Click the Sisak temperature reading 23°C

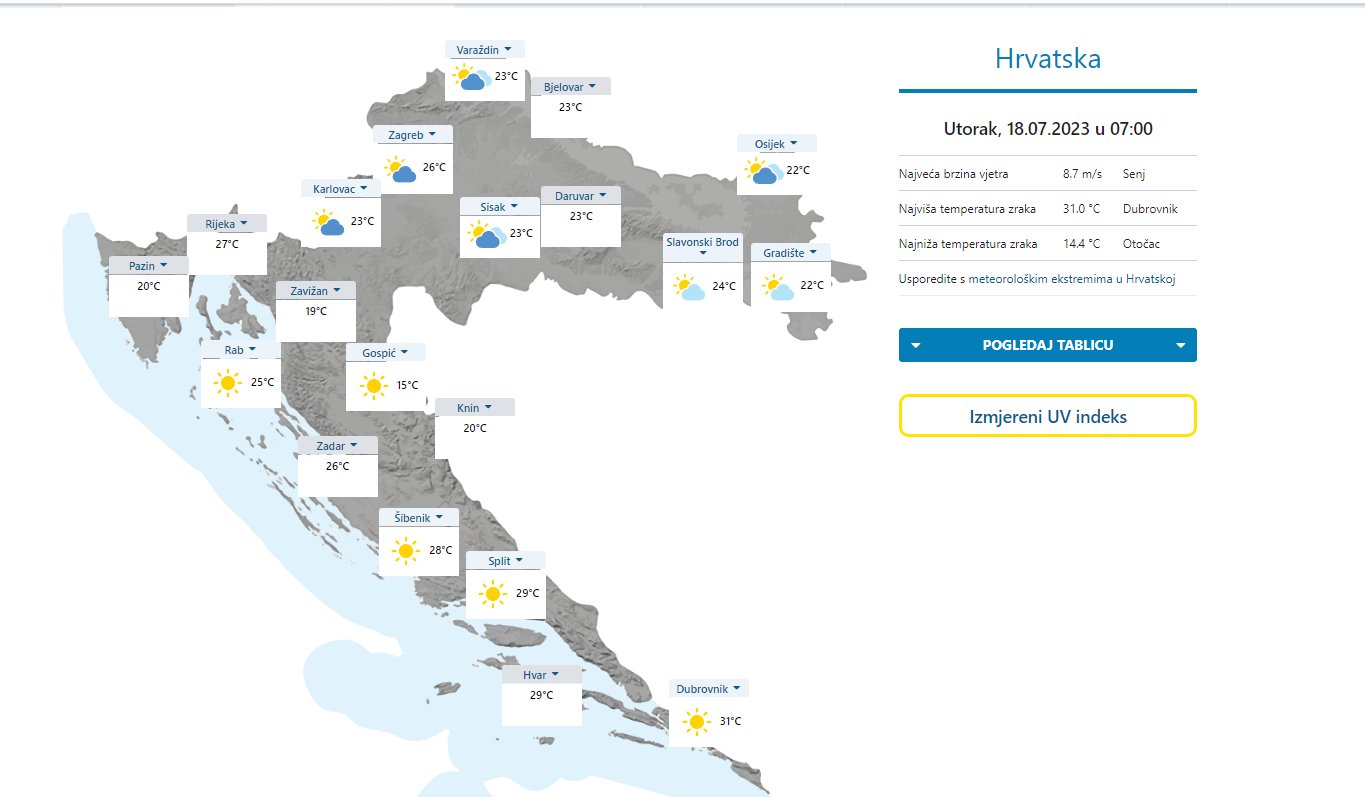521,234
